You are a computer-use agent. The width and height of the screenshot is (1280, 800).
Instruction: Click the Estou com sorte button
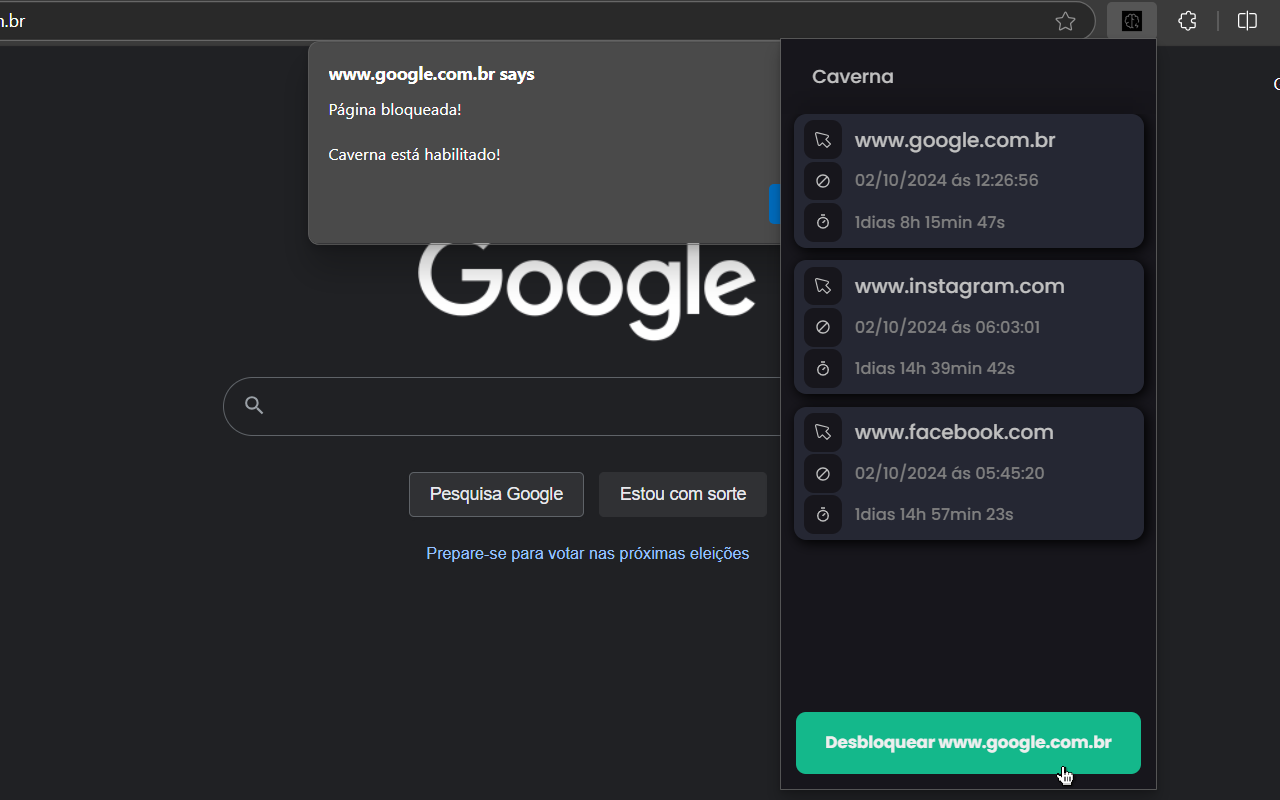[683, 494]
